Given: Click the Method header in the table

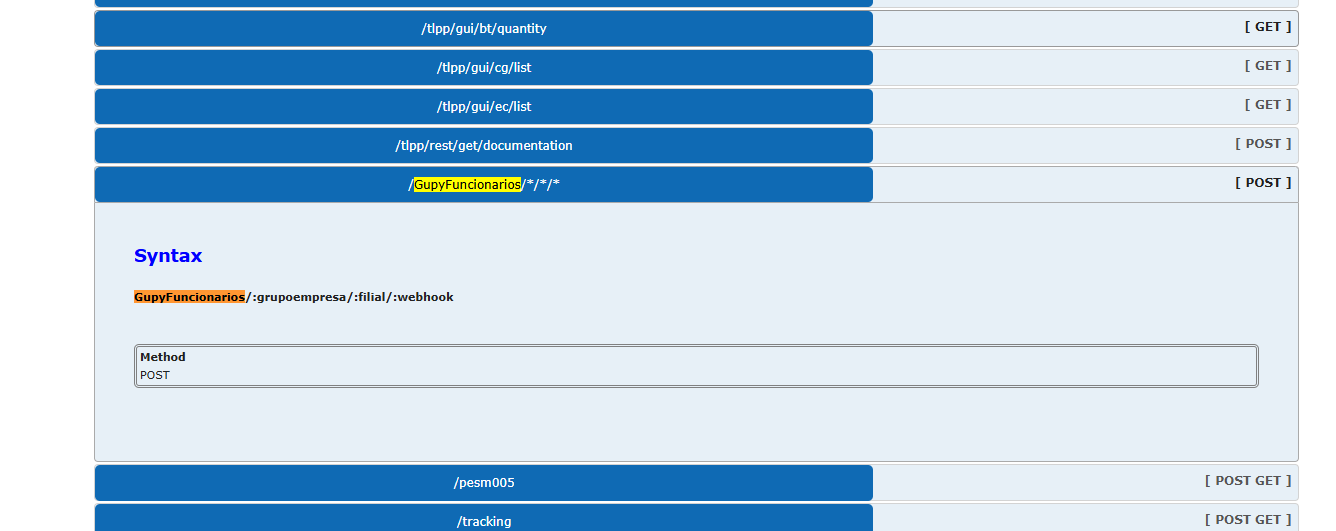Looking at the screenshot, I should click(163, 357).
